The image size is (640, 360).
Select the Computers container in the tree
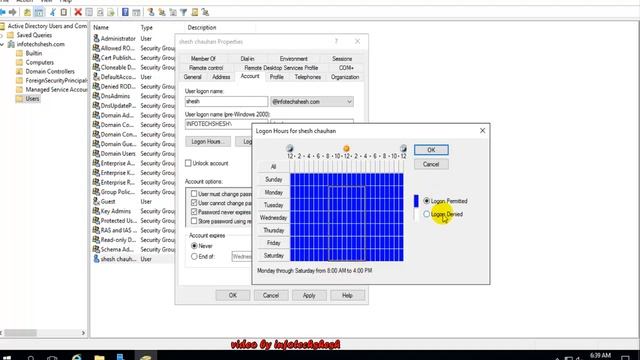tap(40, 62)
